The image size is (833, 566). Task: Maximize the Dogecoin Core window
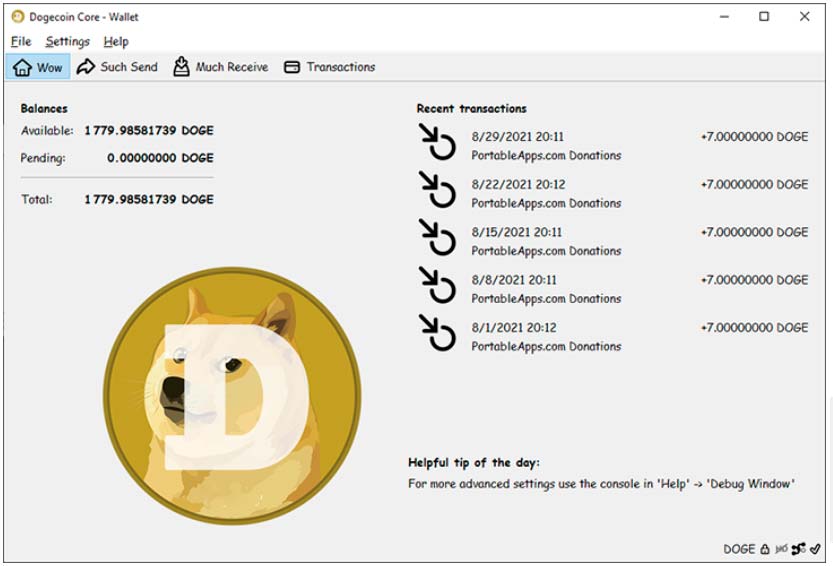point(764,17)
